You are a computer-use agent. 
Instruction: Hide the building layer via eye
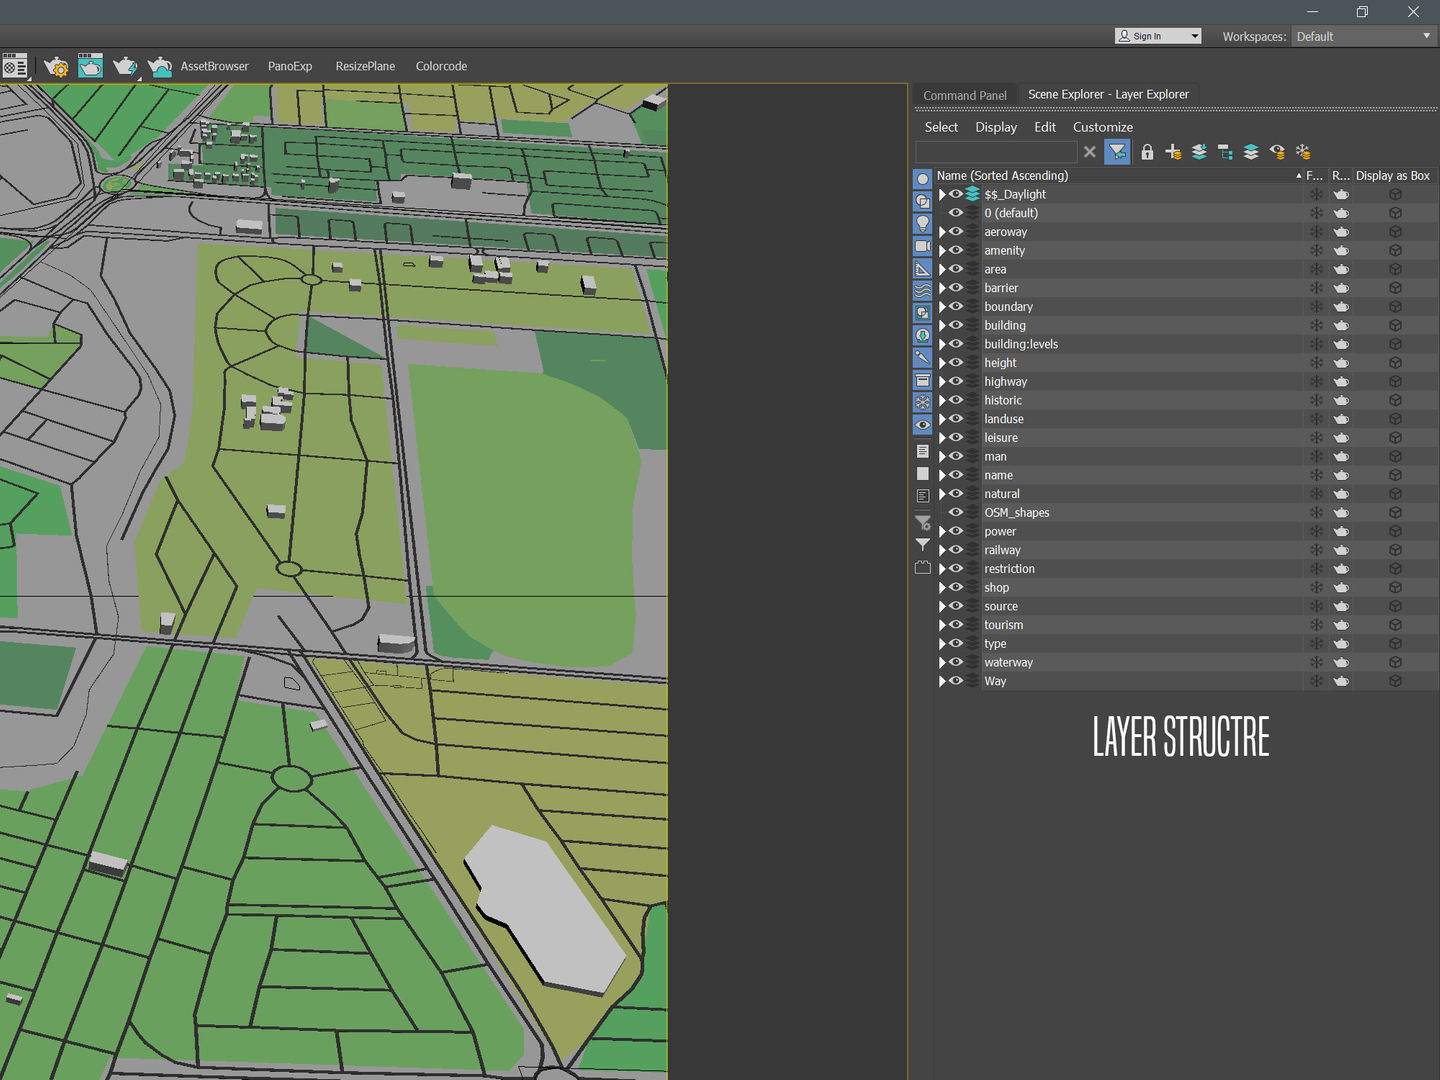click(956, 325)
